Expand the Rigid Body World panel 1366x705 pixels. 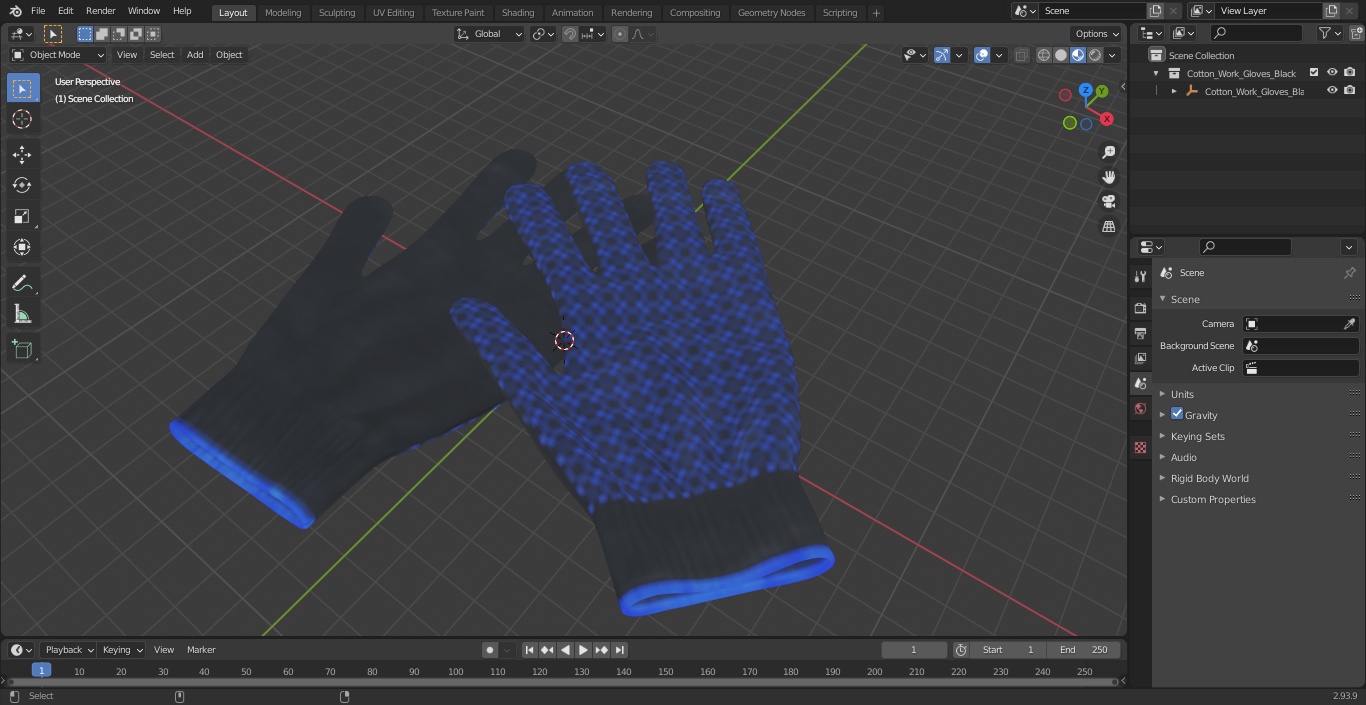coord(1209,478)
